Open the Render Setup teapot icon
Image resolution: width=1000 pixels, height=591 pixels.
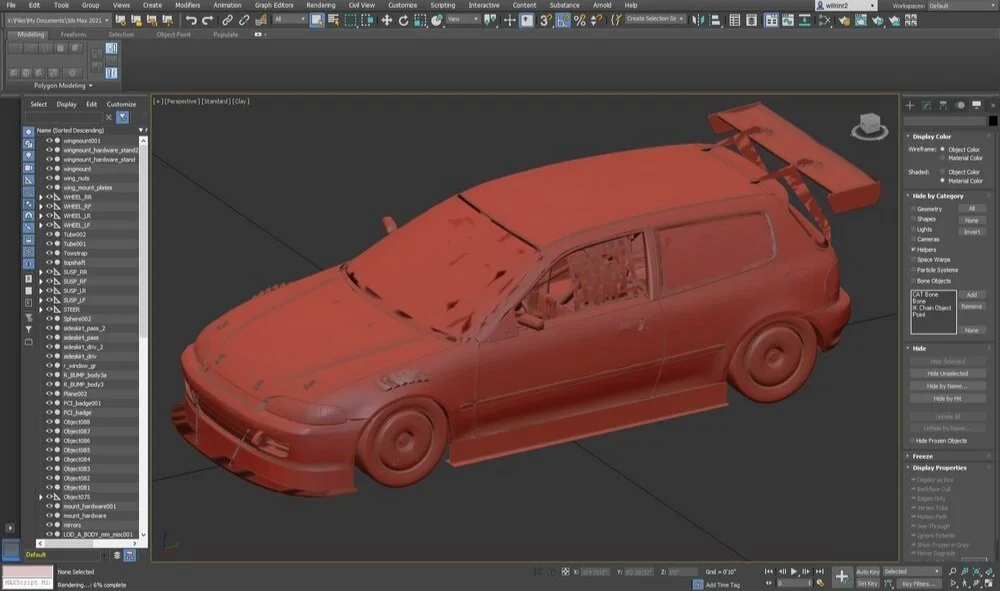point(844,20)
